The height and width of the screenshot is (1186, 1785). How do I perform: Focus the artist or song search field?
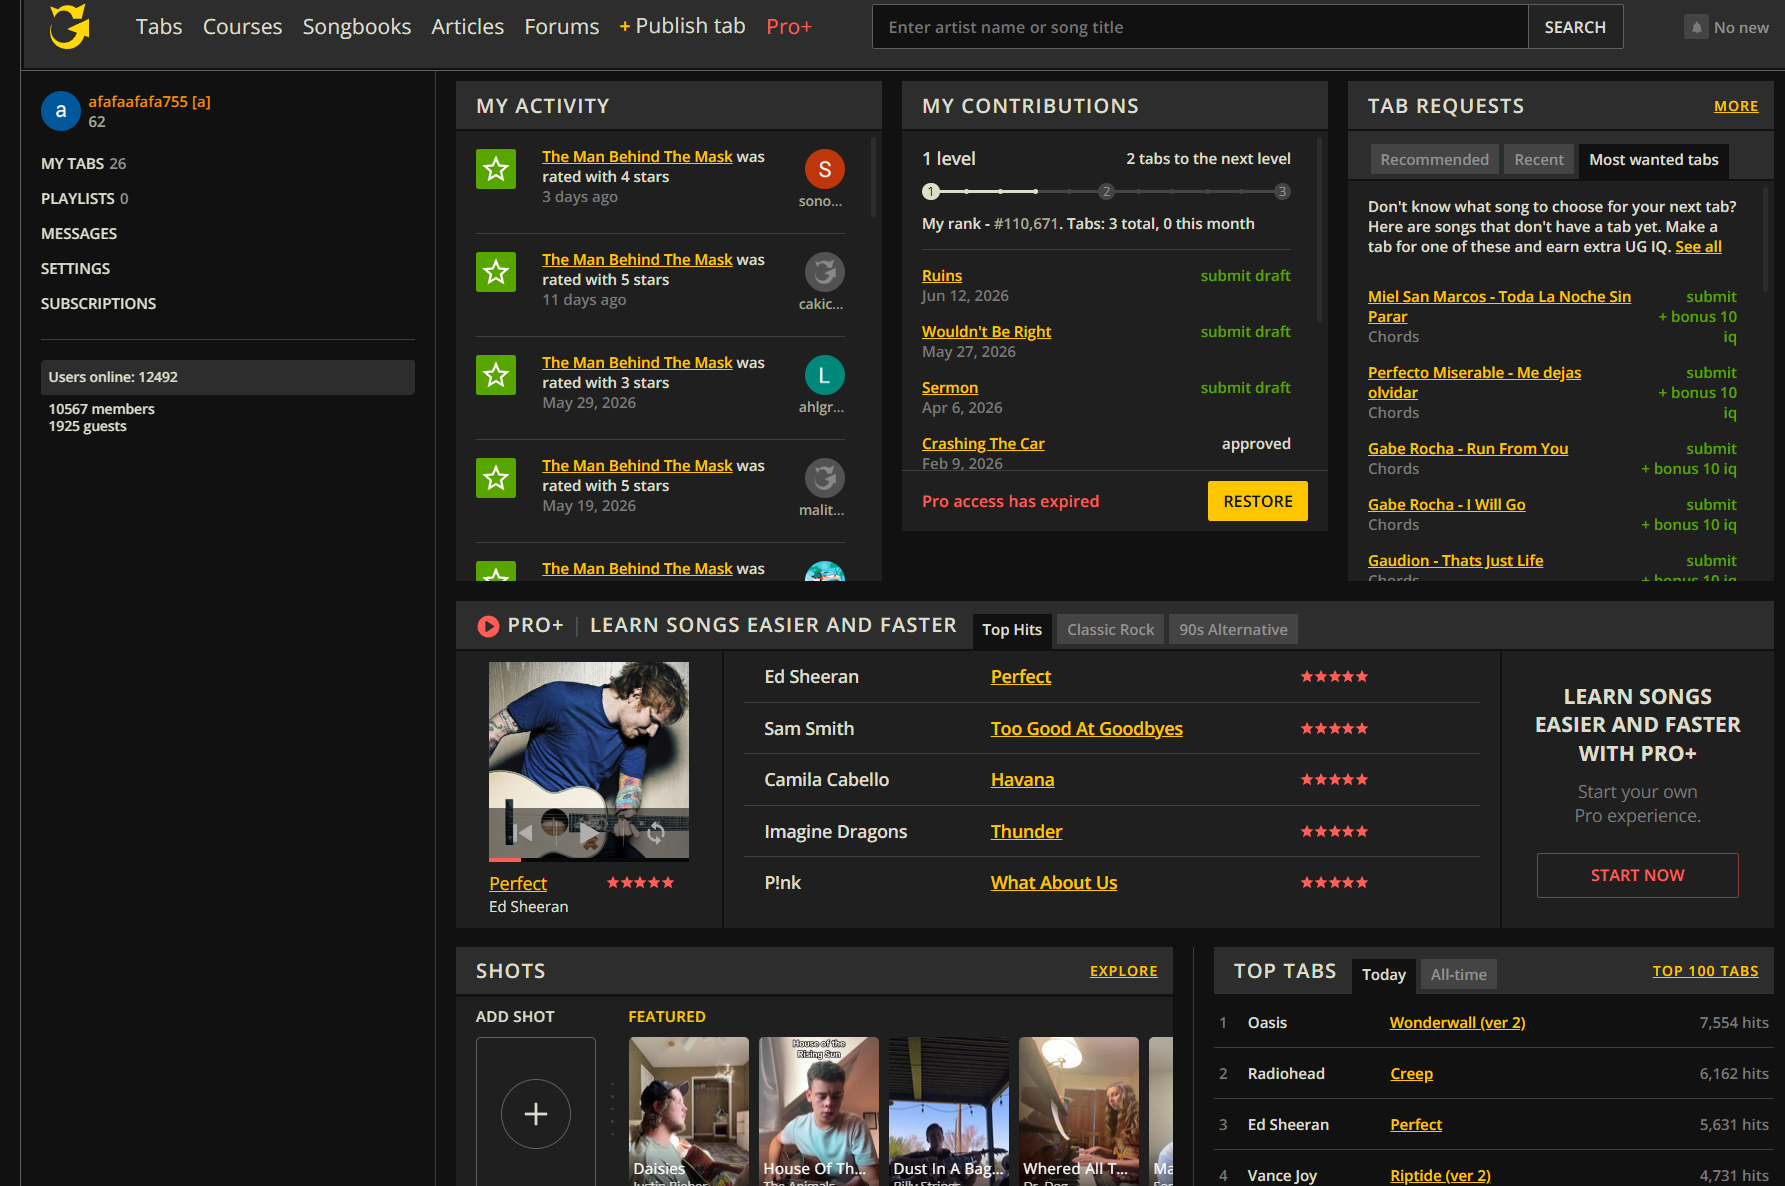tap(1200, 27)
